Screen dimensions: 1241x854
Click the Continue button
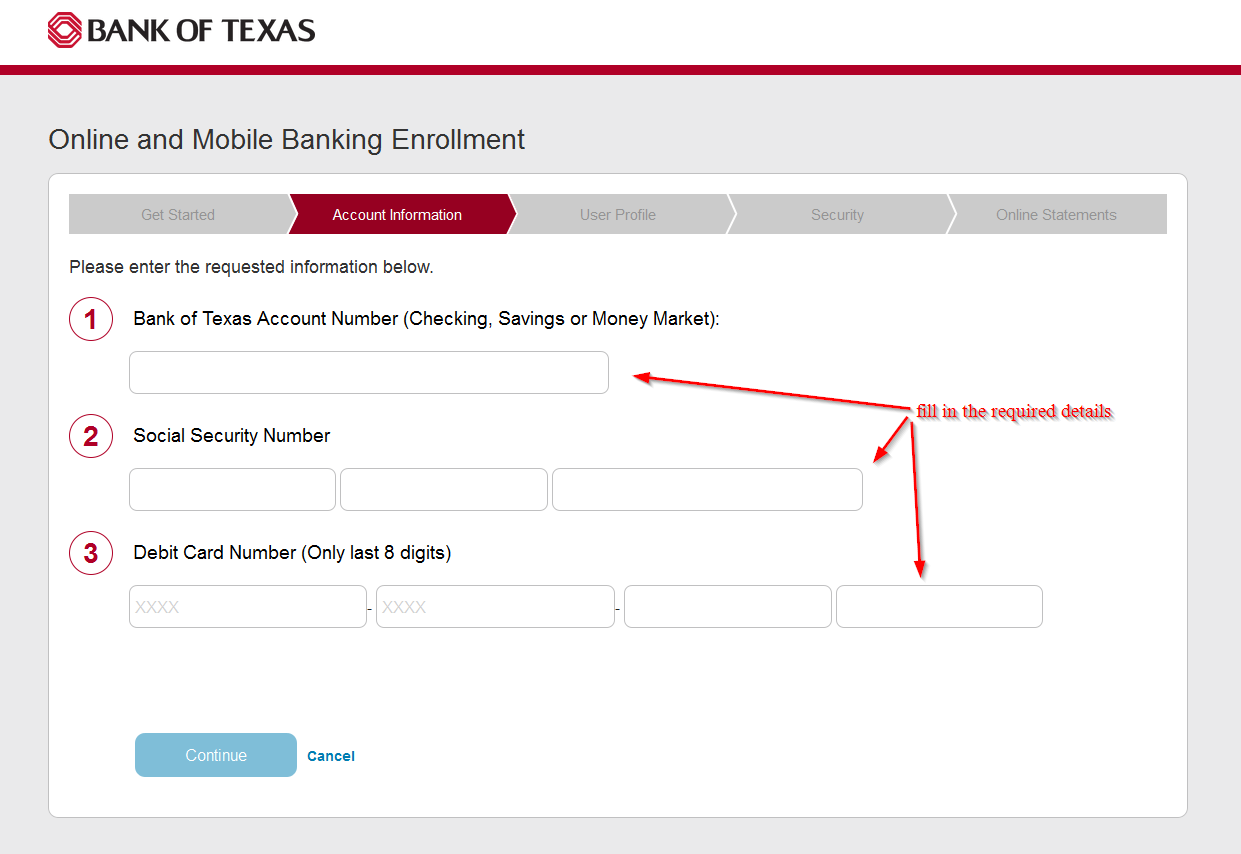(x=216, y=755)
